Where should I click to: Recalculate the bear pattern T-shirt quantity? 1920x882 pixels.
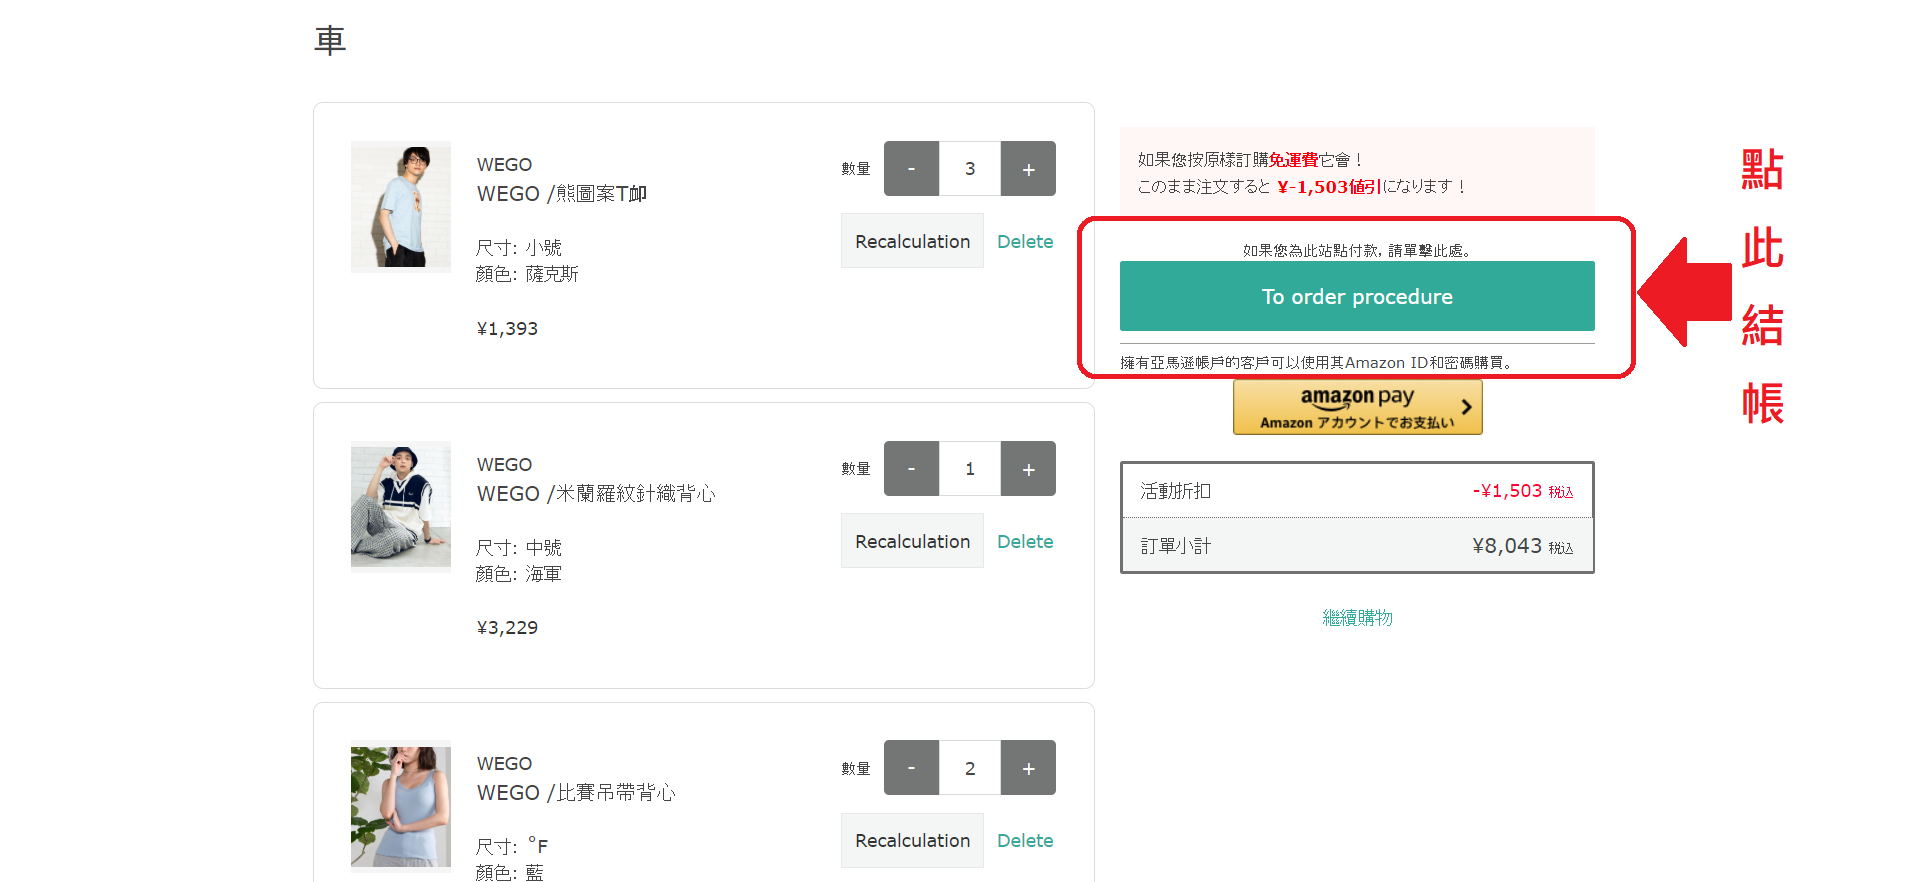[912, 241]
